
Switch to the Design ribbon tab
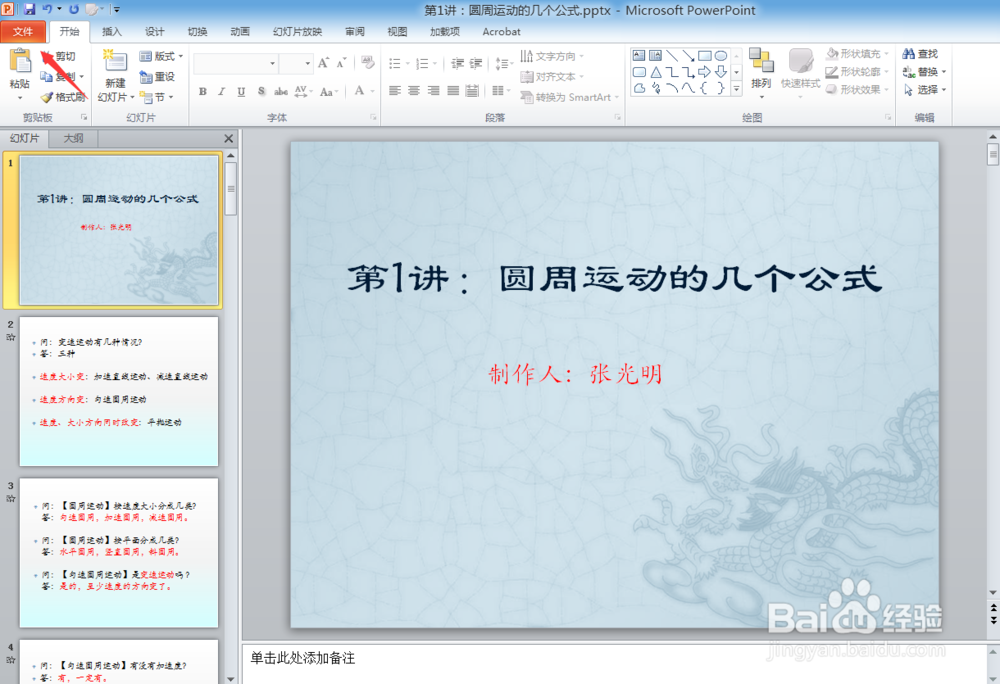coord(154,31)
